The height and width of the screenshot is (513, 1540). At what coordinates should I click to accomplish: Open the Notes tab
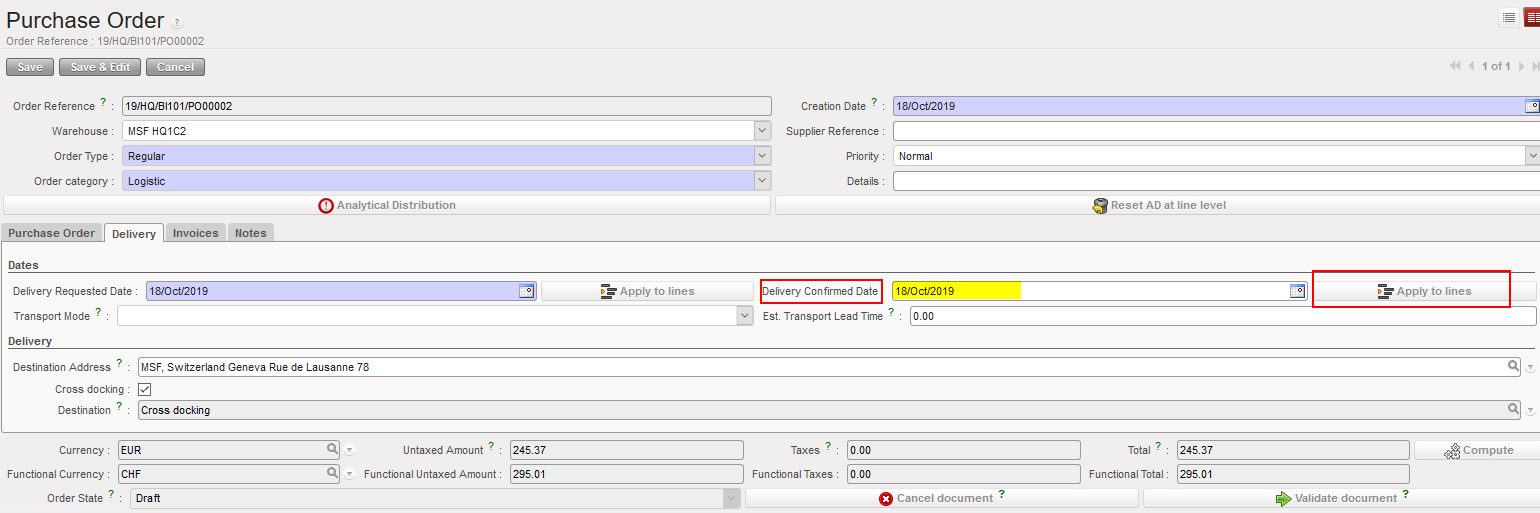pyautogui.click(x=250, y=233)
